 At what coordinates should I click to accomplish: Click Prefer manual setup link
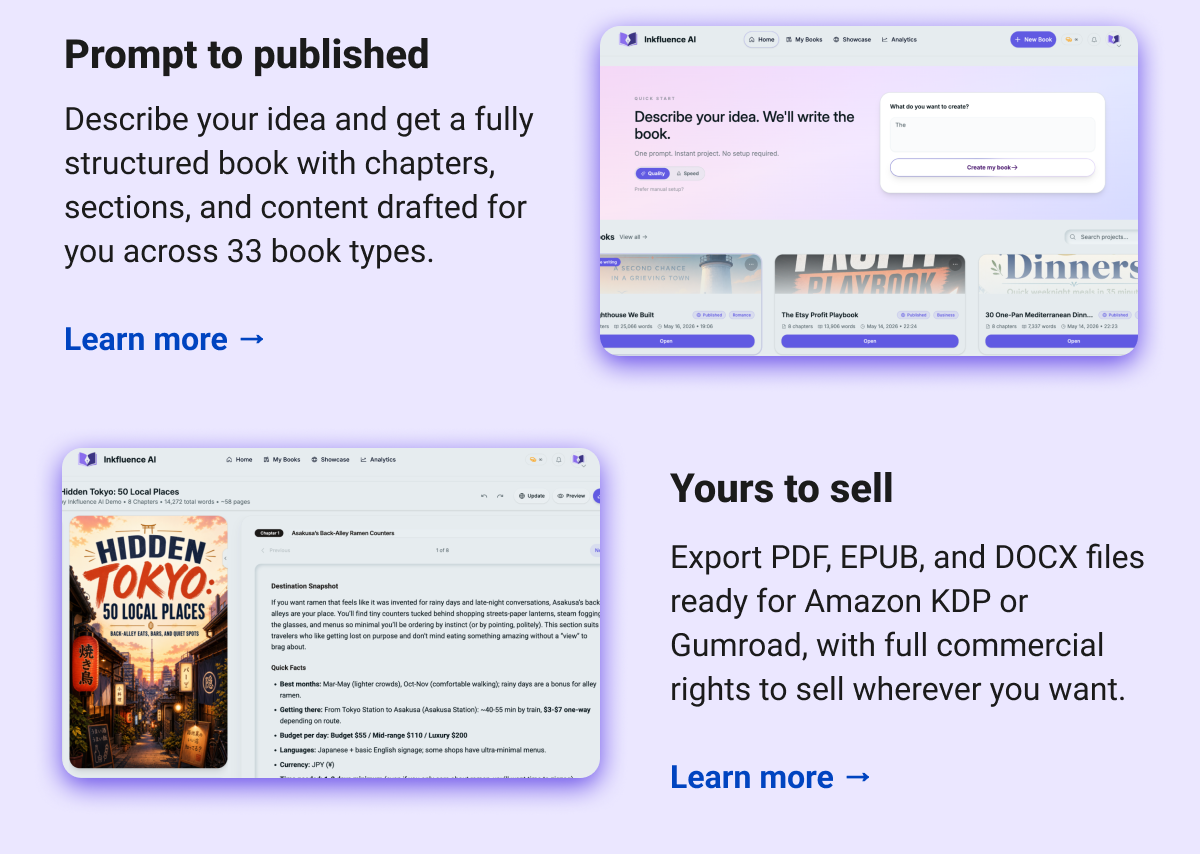659,189
